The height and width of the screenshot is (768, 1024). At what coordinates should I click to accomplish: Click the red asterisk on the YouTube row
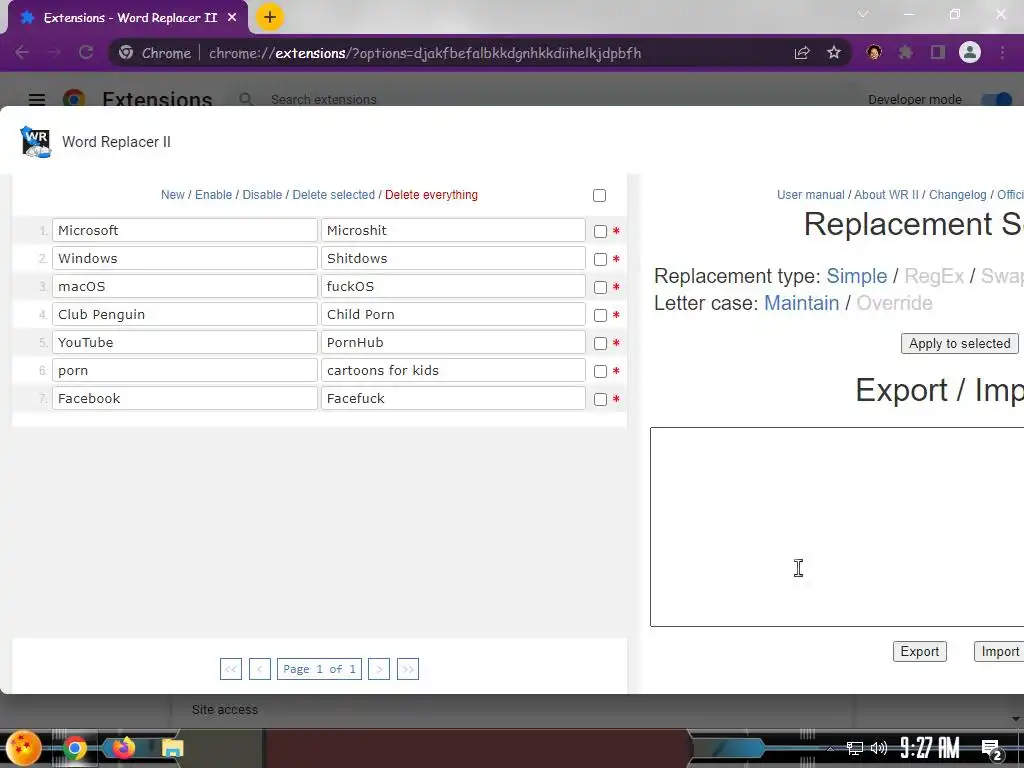click(x=616, y=344)
